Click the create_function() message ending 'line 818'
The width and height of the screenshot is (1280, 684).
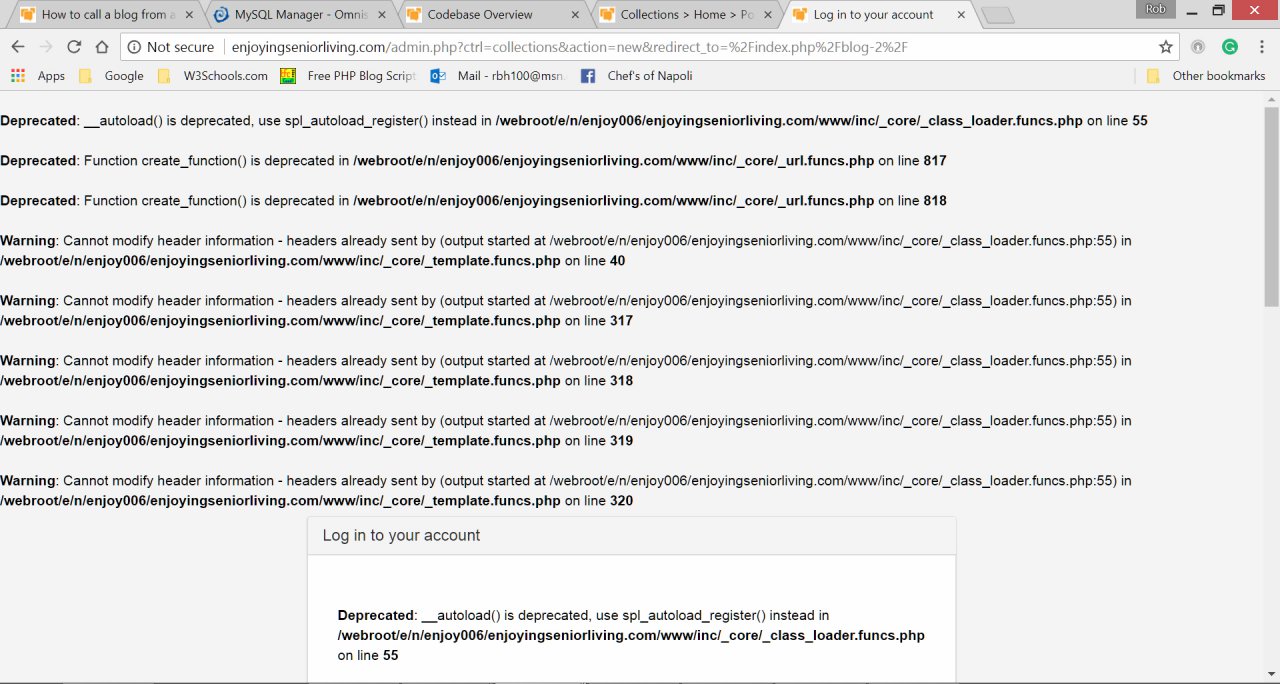(x=473, y=201)
